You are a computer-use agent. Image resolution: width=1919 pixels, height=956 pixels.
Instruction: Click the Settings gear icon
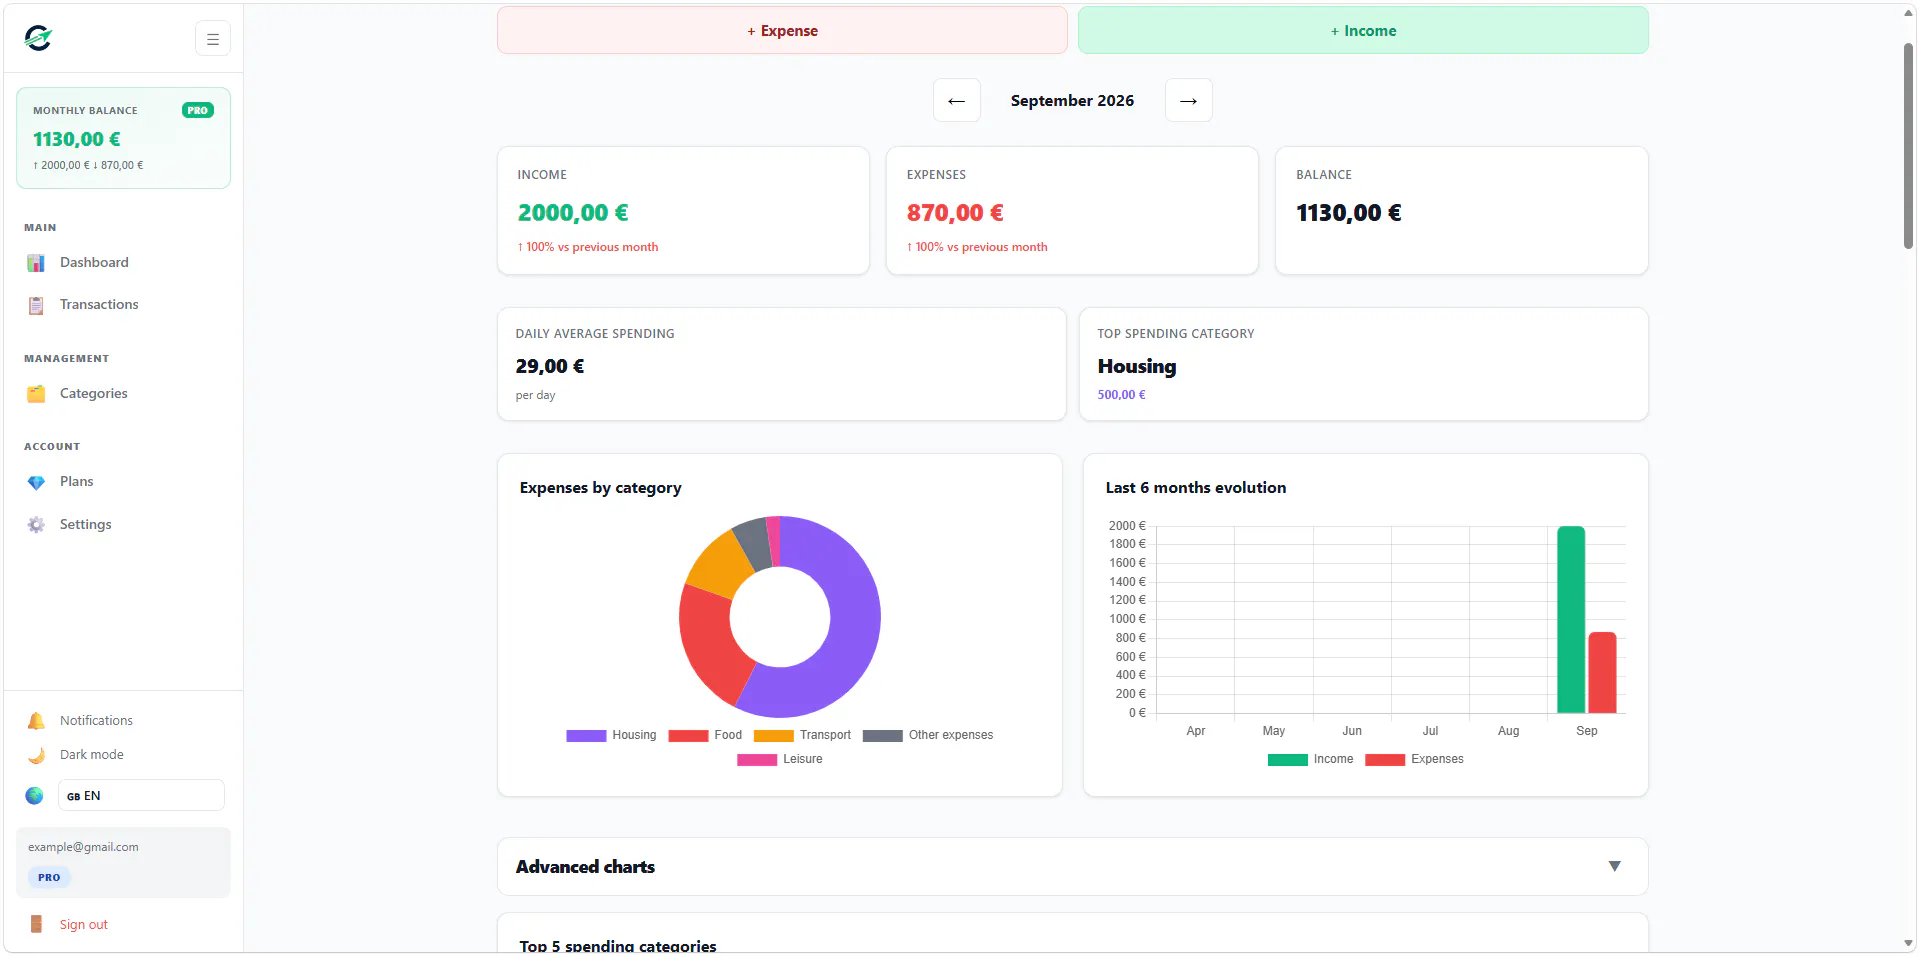36,525
